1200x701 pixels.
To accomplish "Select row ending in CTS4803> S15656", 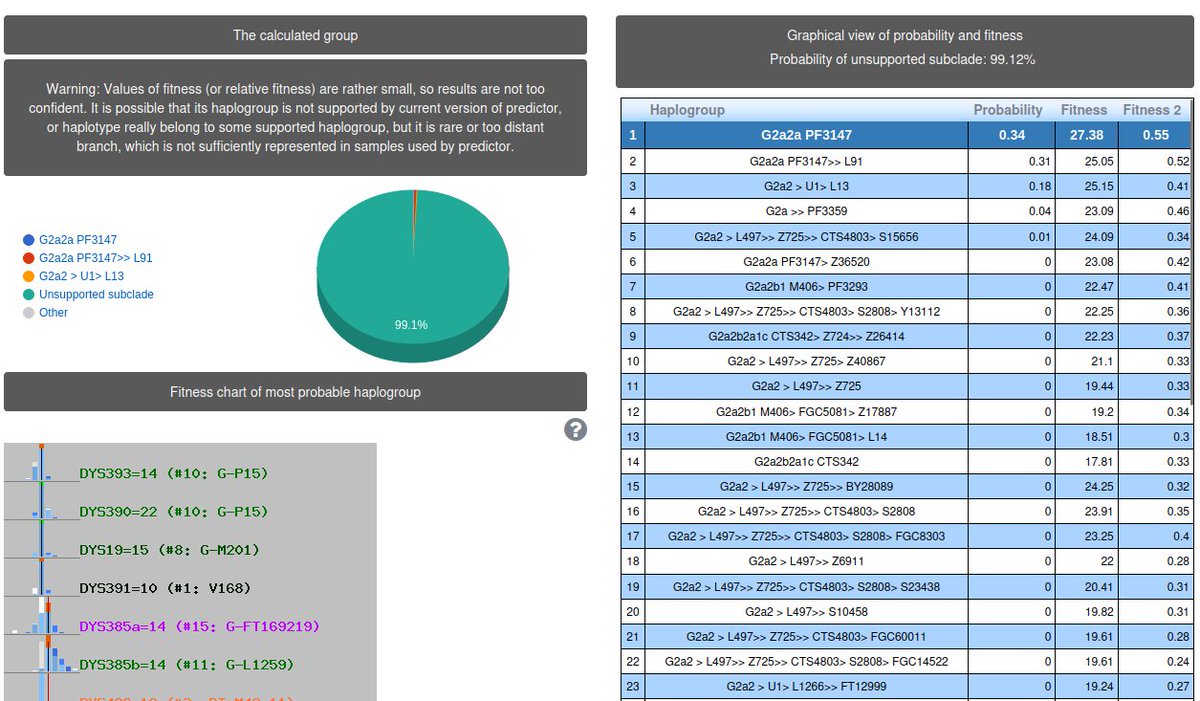I will pyautogui.click(x=908, y=236).
